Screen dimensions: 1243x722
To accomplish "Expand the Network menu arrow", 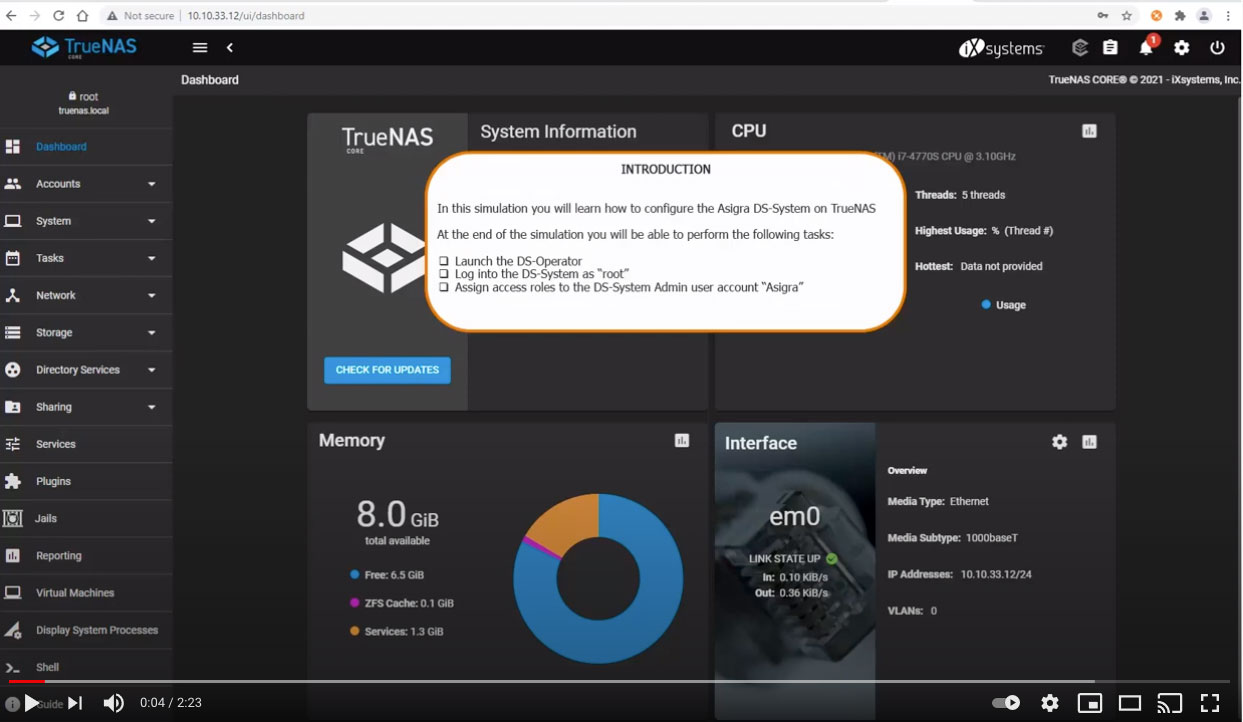I will (151, 295).
